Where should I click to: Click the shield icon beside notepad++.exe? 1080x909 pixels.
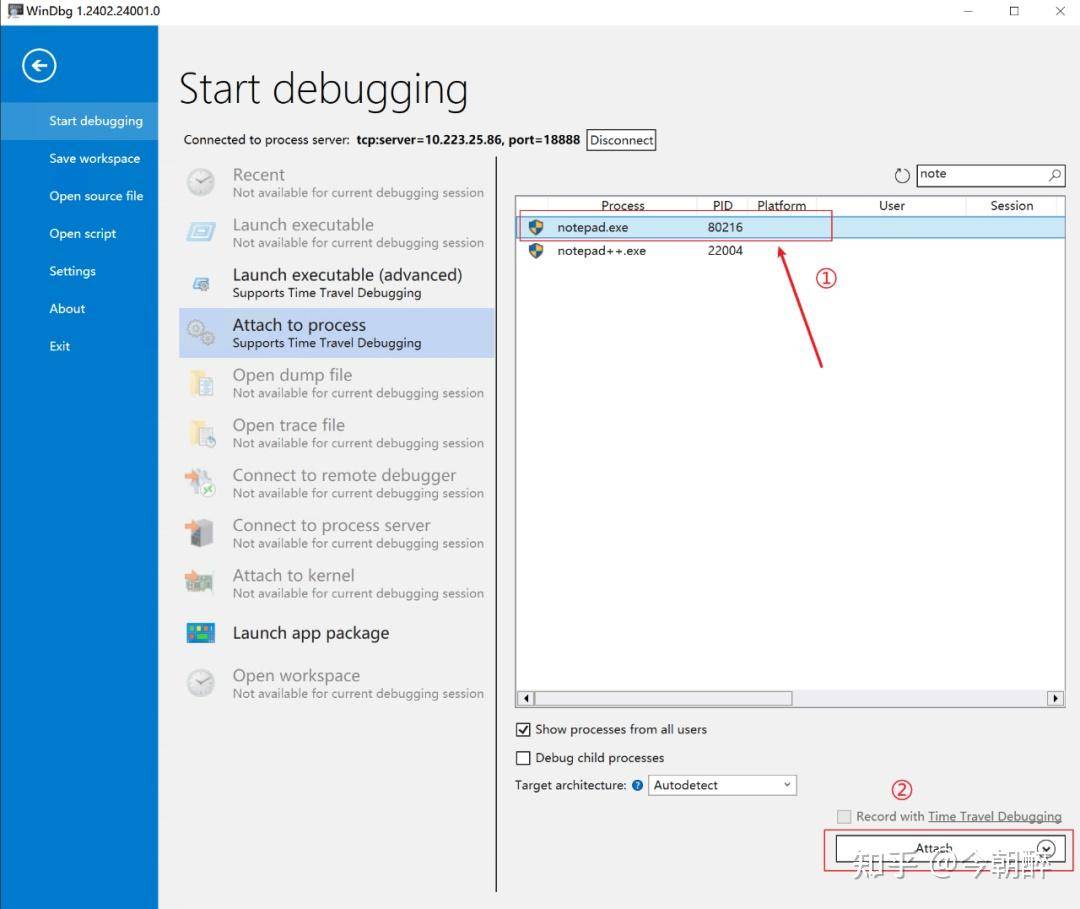(x=536, y=251)
